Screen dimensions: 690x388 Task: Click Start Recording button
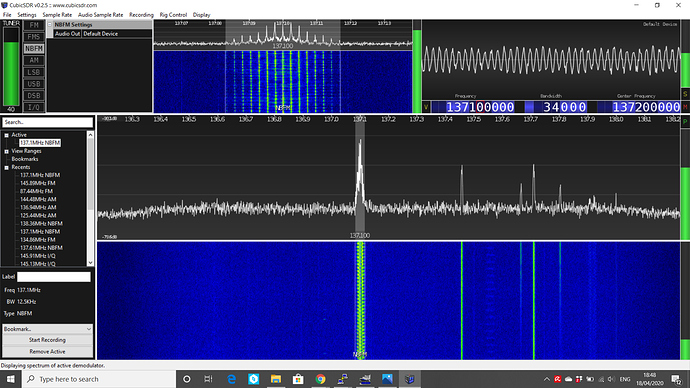click(47, 340)
